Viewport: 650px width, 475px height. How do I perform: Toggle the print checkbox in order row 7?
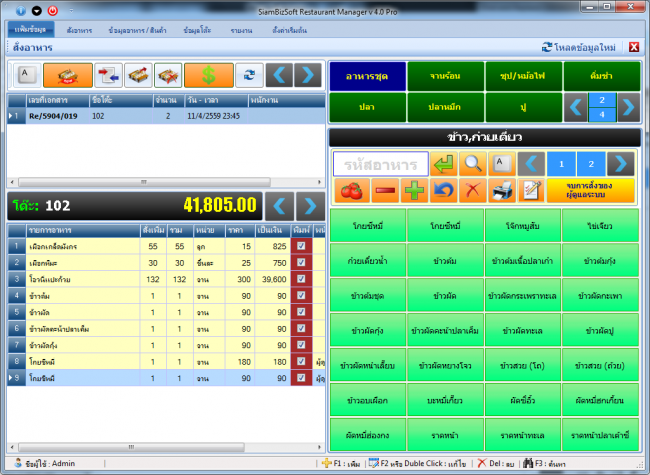301,345
